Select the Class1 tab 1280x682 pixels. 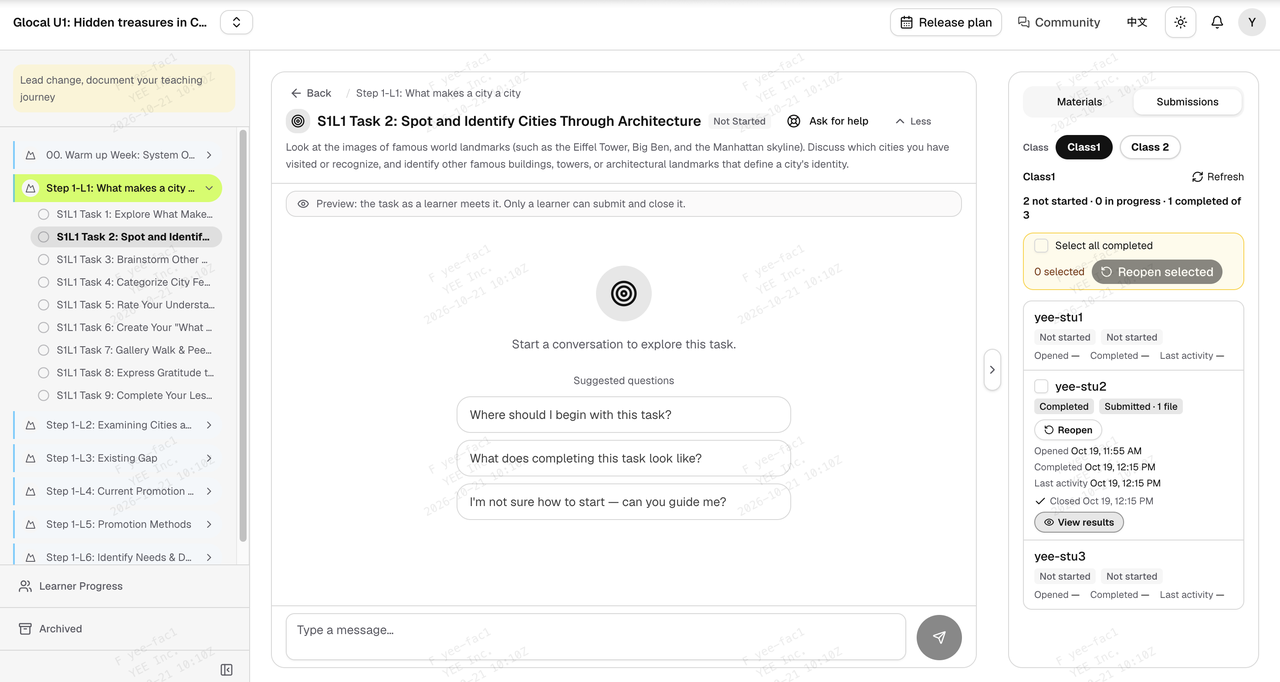coord(1084,147)
